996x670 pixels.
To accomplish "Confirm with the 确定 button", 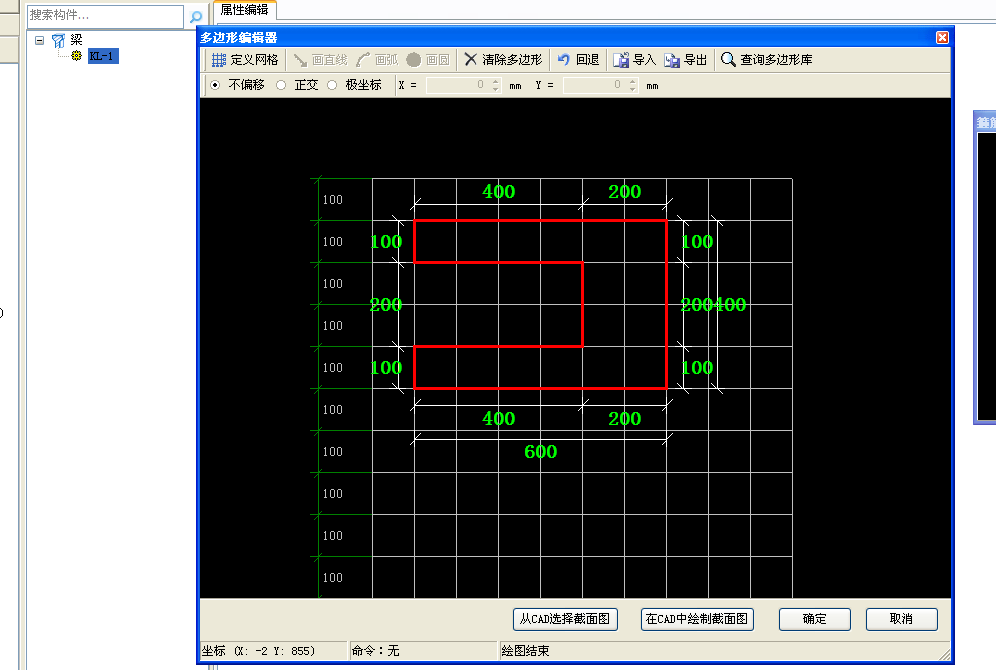I will point(815,619).
